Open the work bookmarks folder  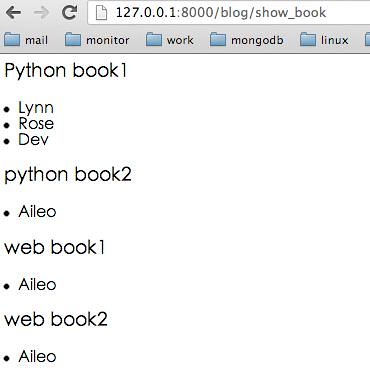[x=170, y=40]
